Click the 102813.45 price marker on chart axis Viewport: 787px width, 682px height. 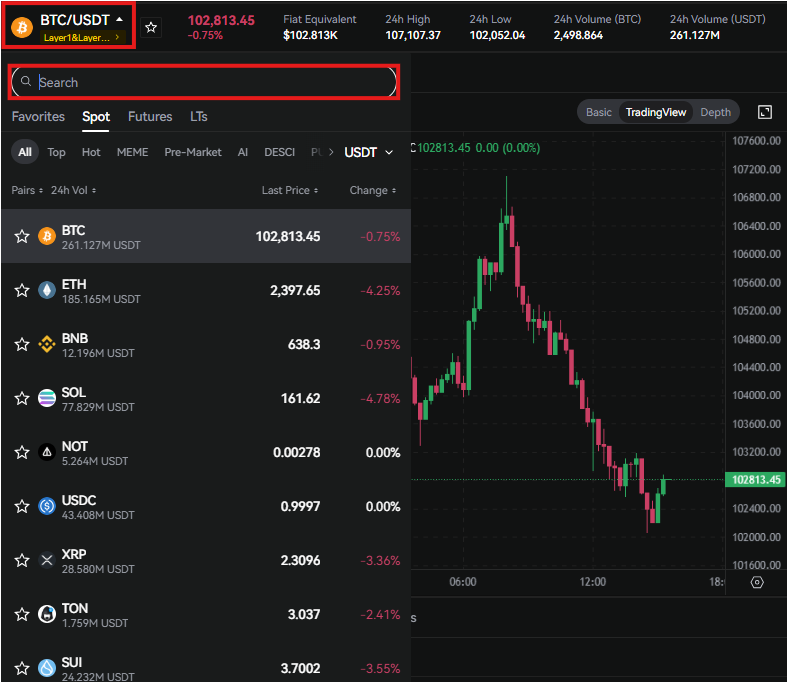pyautogui.click(x=755, y=480)
